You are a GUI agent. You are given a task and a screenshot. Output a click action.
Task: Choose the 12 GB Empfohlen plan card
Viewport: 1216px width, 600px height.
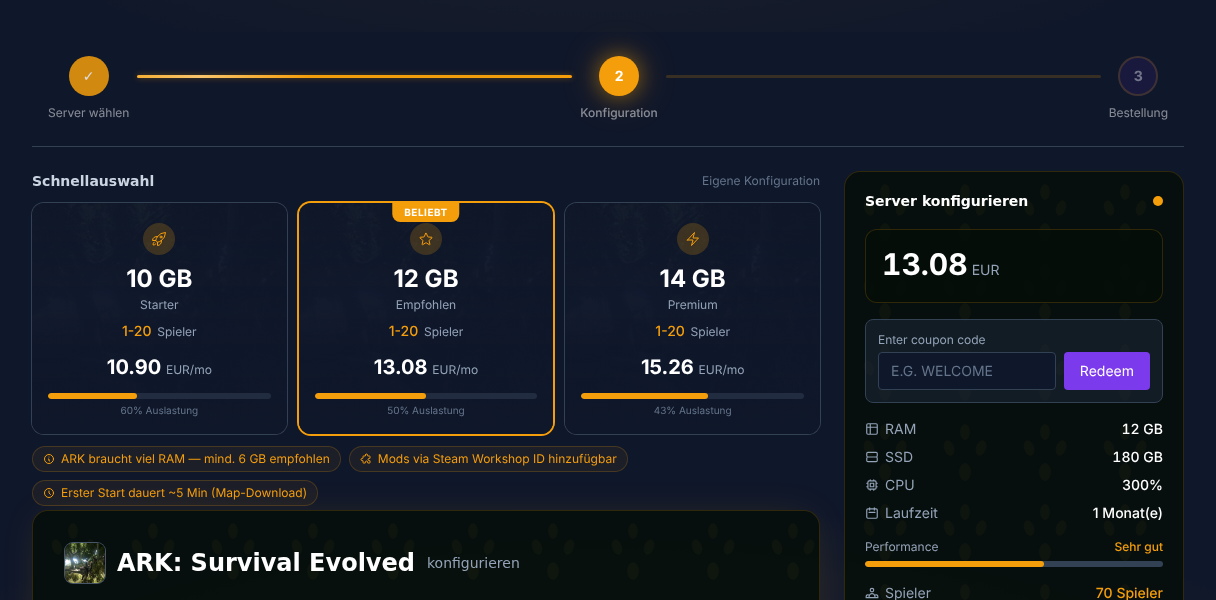426,319
